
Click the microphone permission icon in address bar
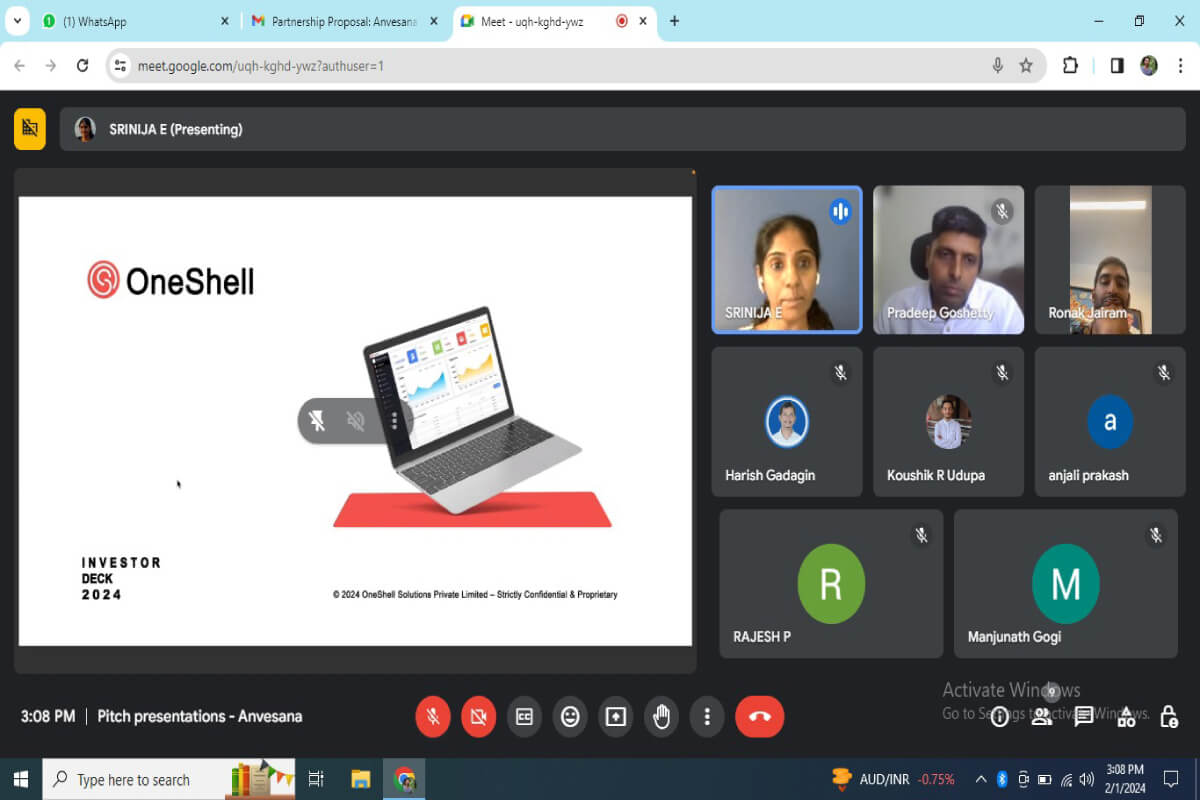997,66
